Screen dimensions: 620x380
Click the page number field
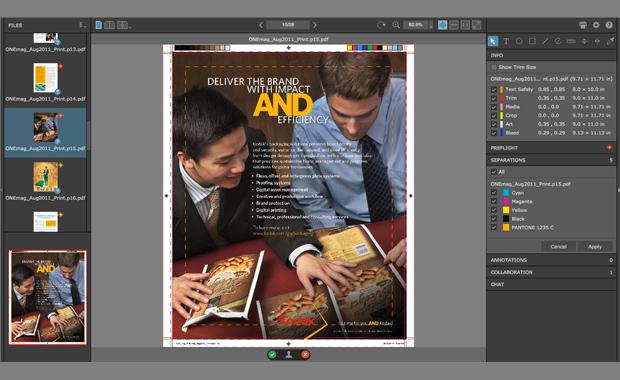coord(288,25)
